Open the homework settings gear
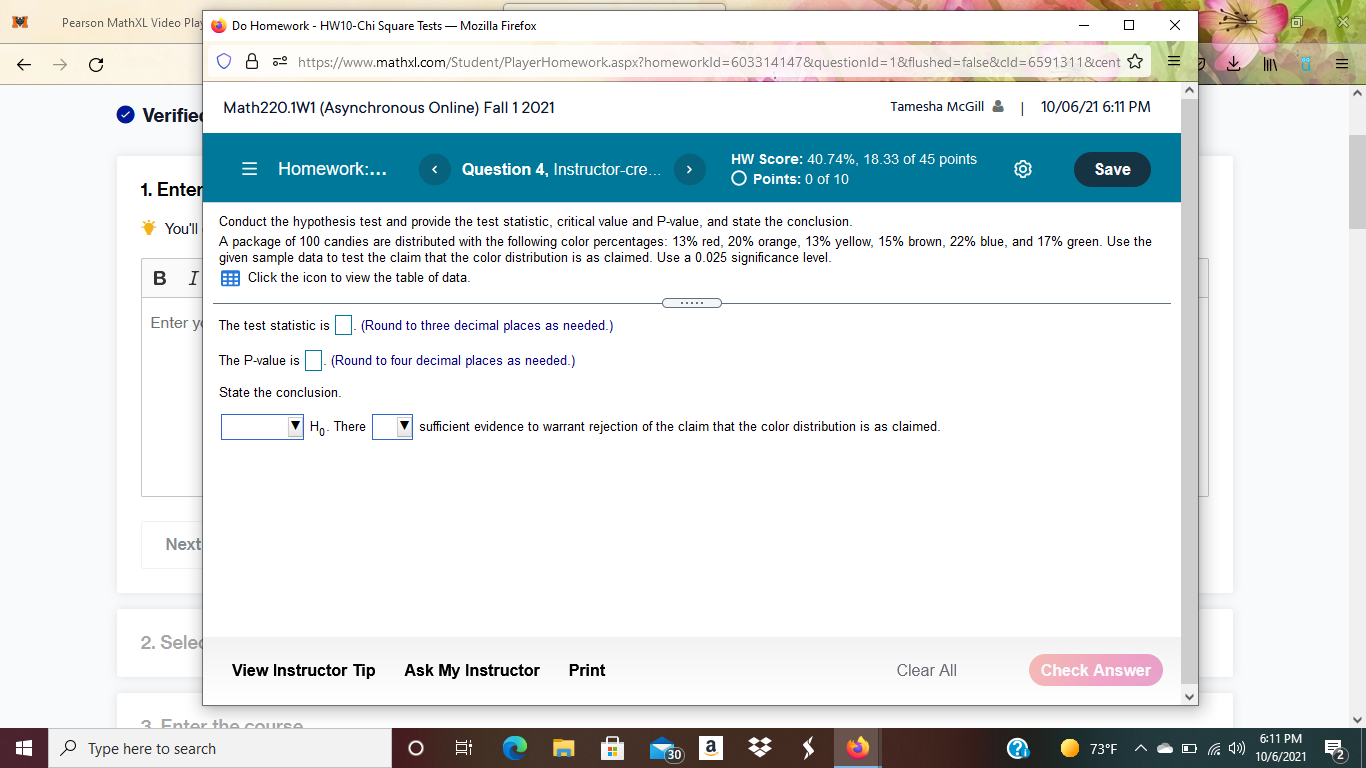 tap(1022, 168)
